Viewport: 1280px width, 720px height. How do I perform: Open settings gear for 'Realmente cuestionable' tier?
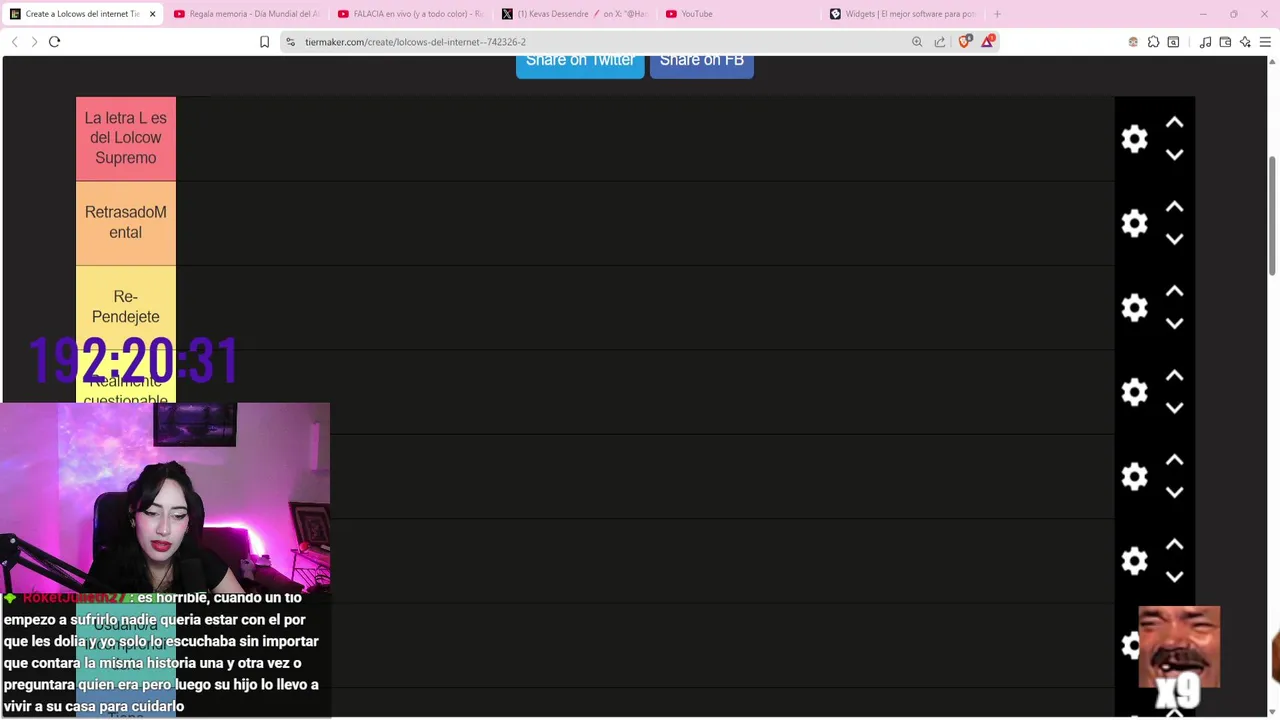click(1134, 391)
